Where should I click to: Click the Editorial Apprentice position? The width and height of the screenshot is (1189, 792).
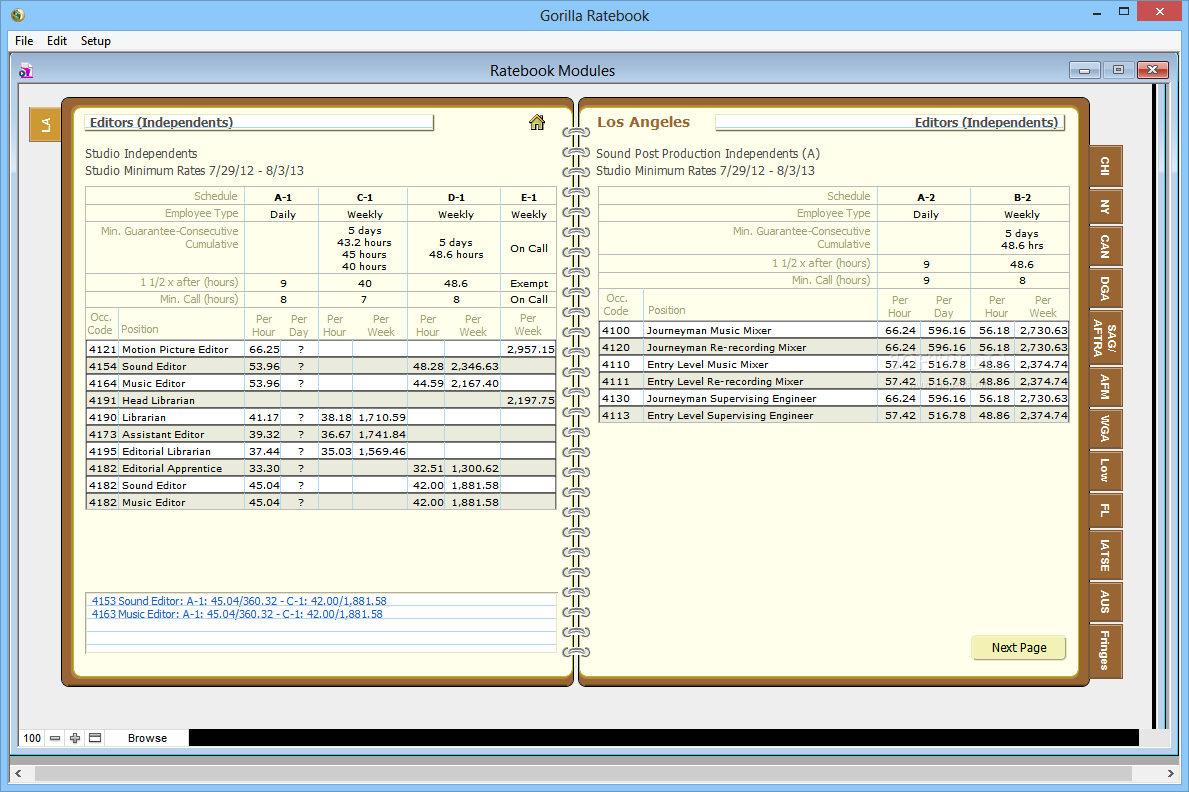click(x=172, y=469)
